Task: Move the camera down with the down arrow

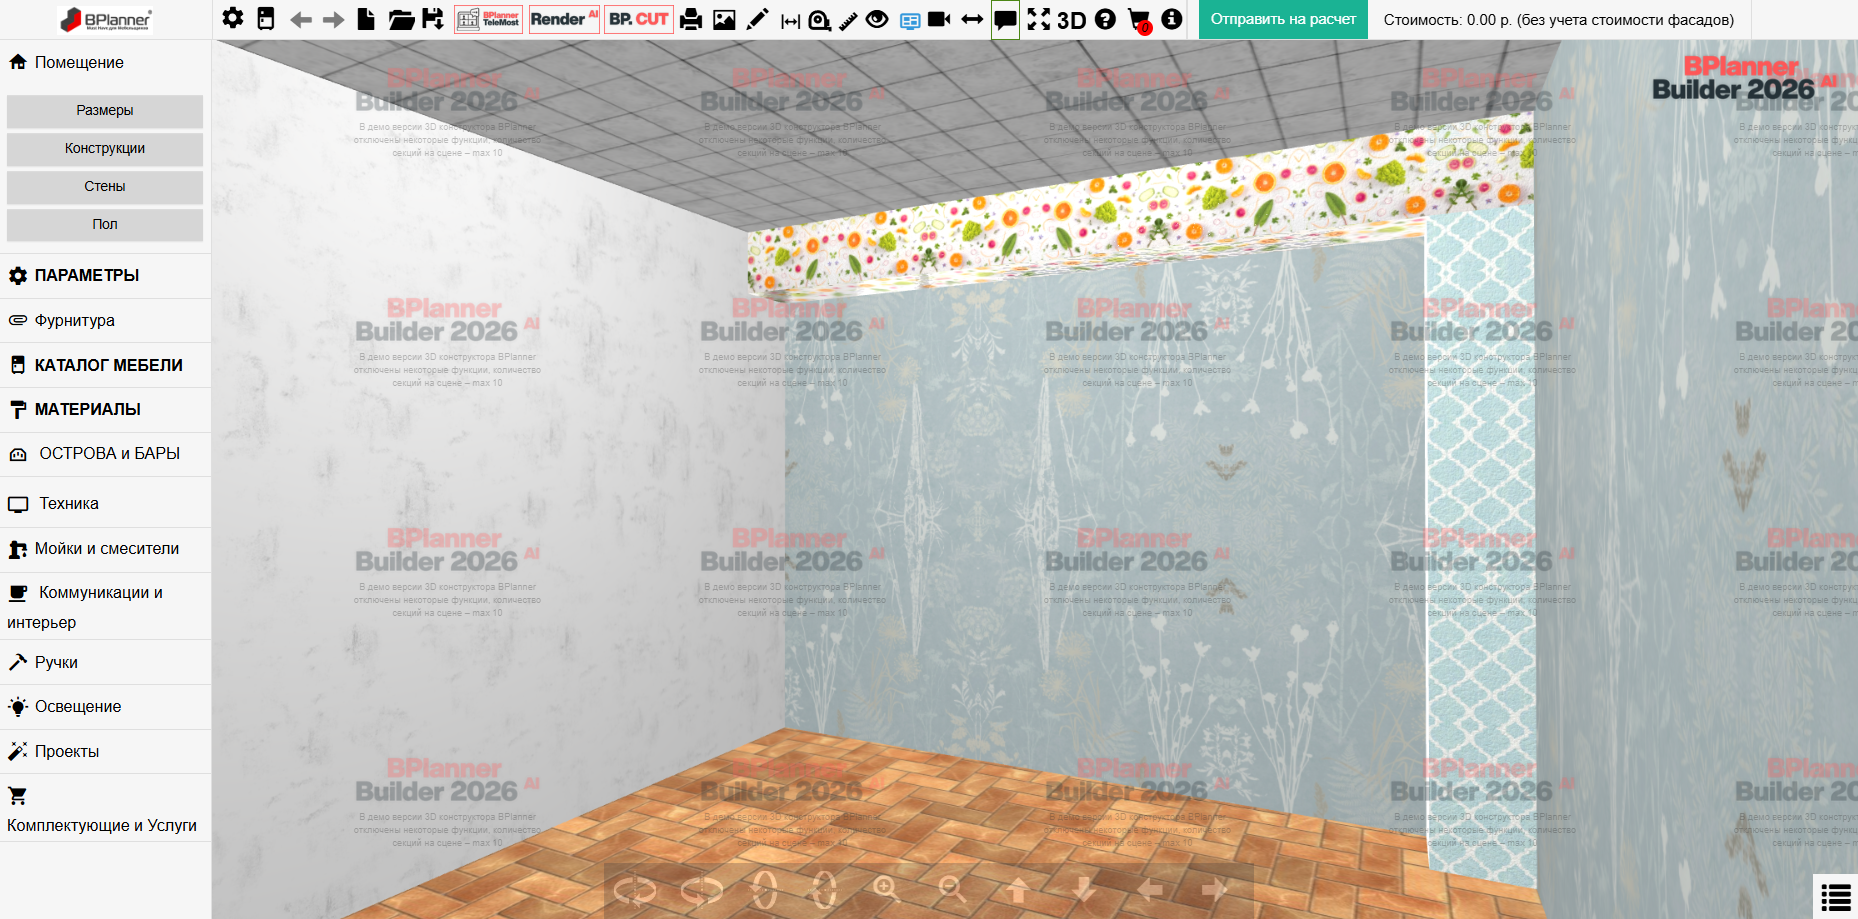Action: [x=1084, y=889]
